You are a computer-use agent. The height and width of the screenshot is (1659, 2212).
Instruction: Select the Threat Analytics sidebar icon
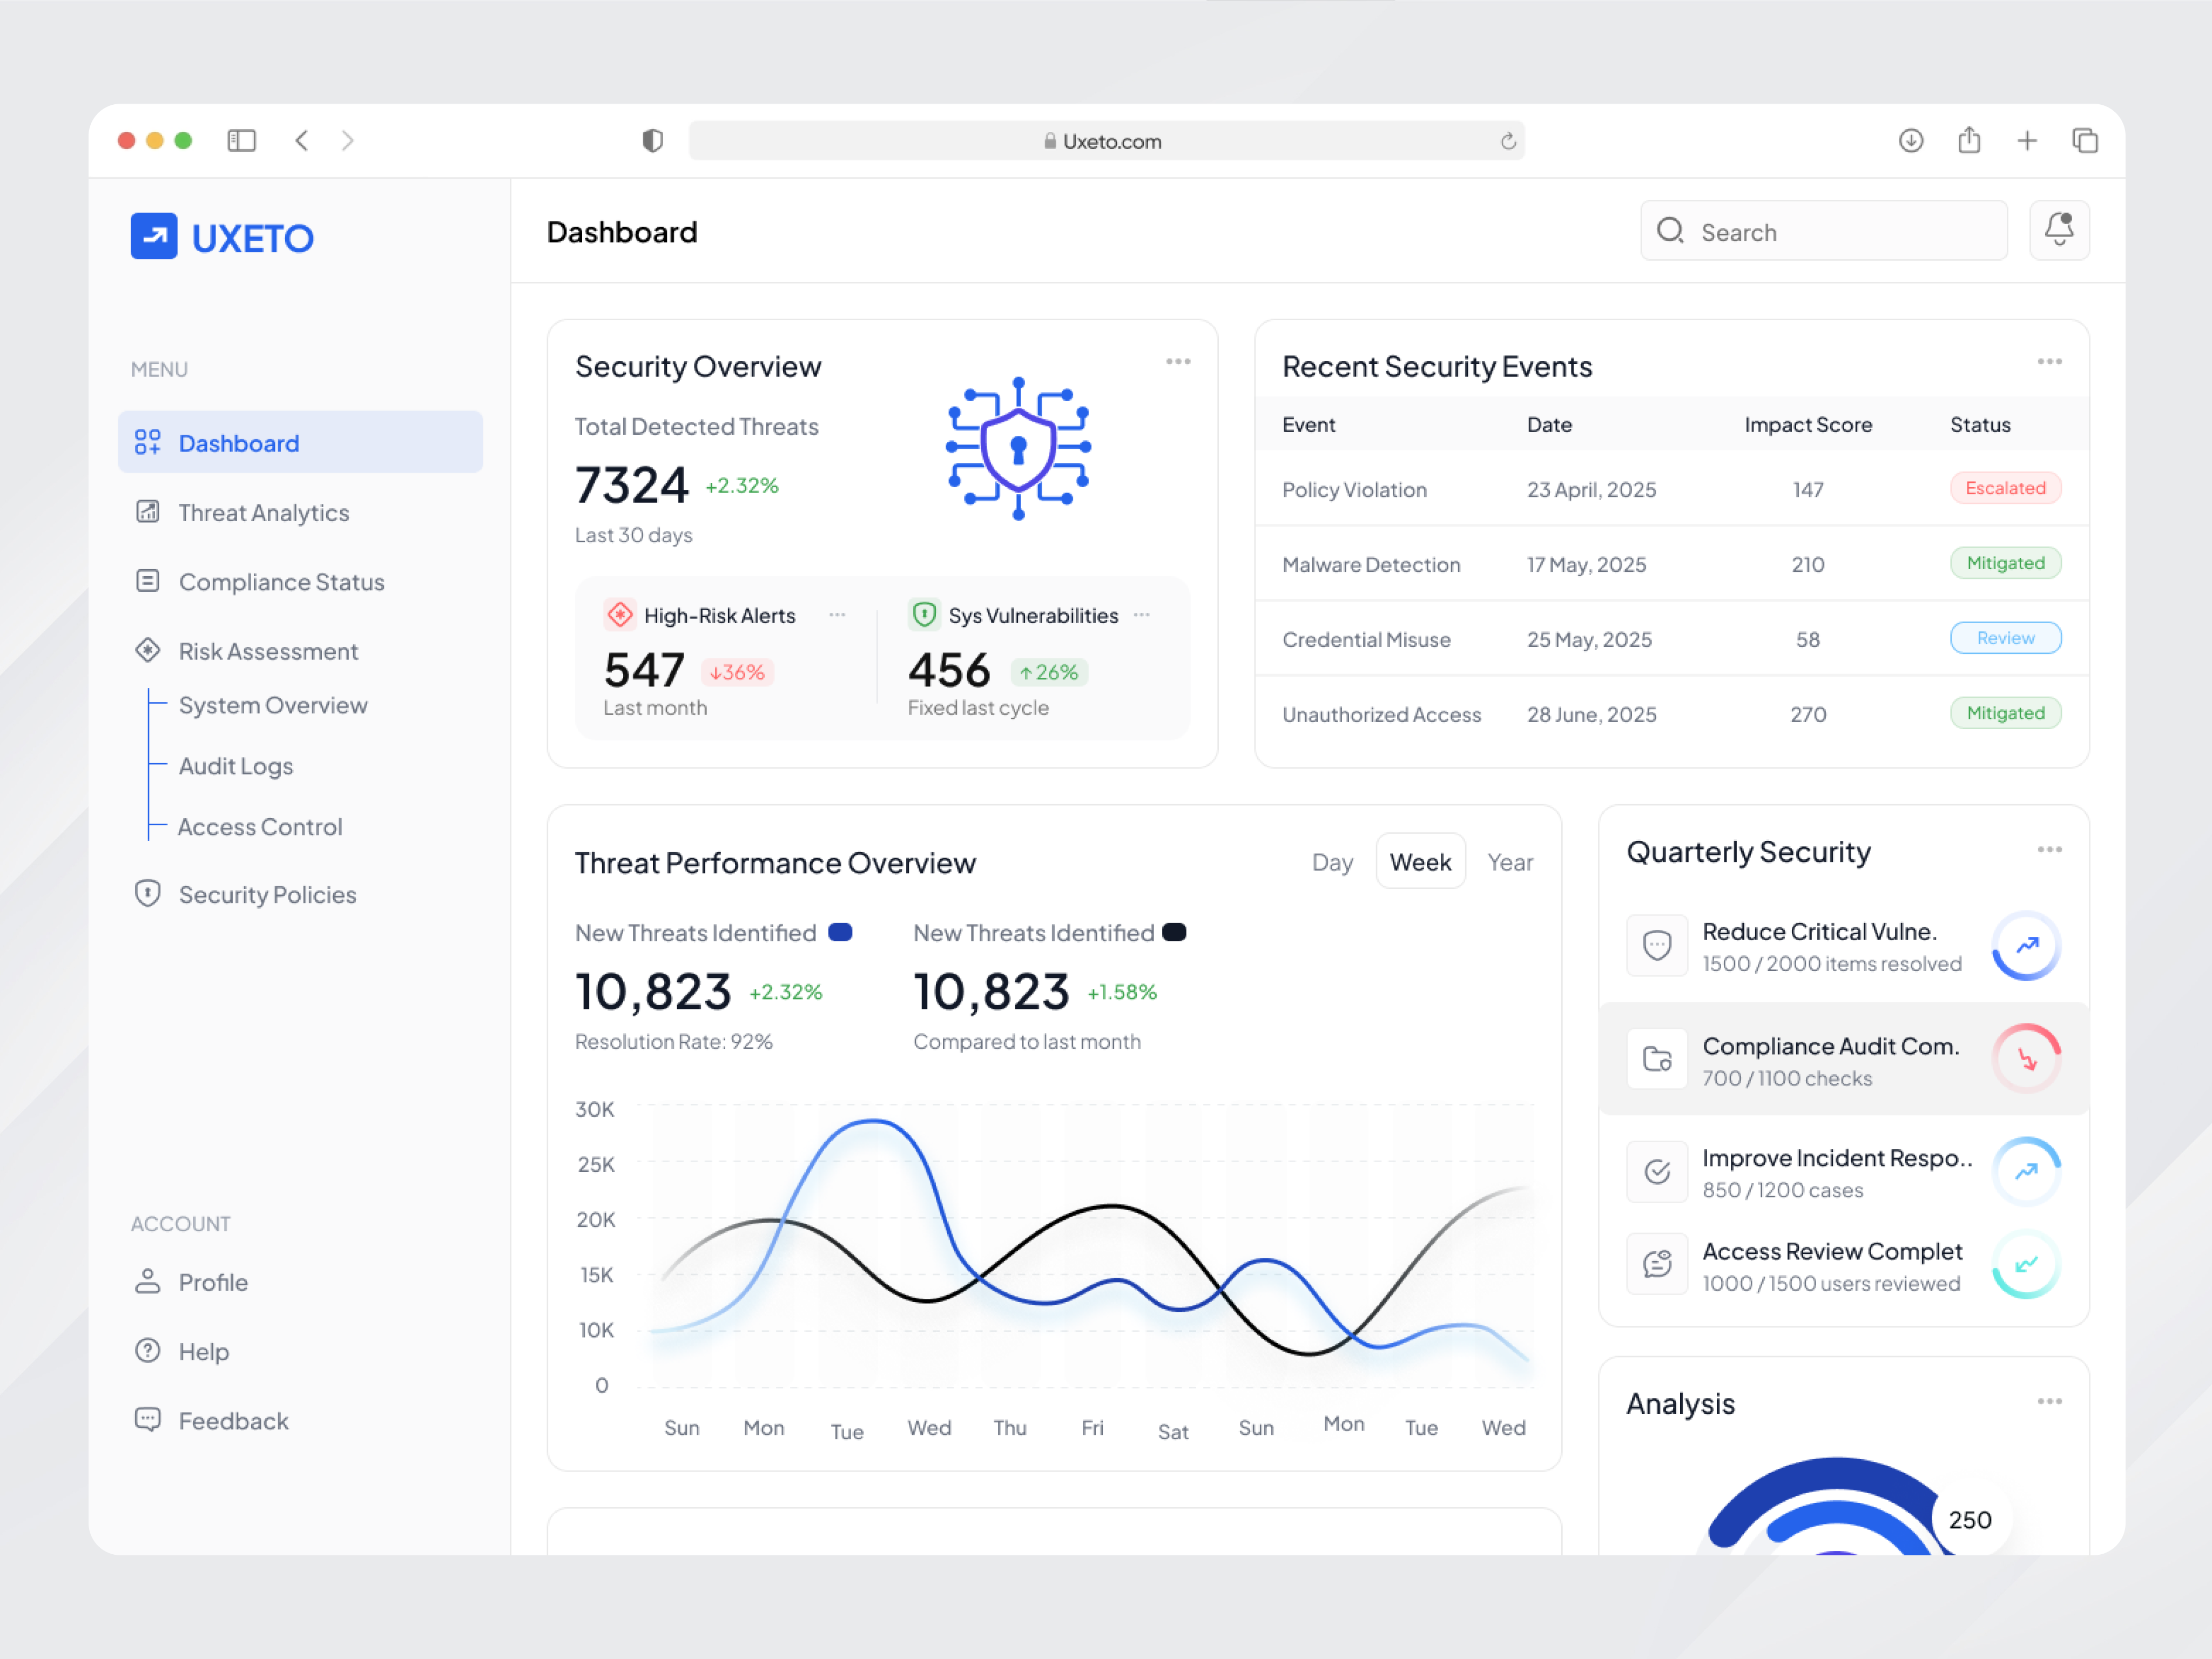coord(148,512)
